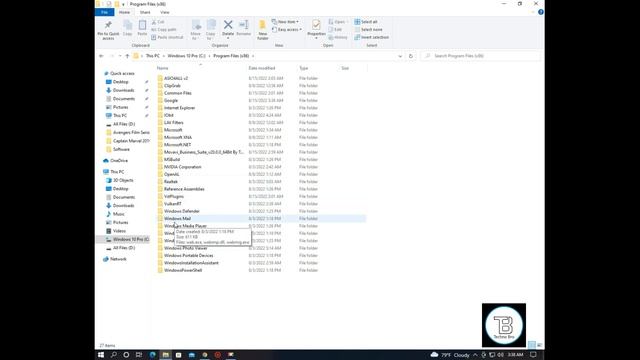The width and height of the screenshot is (640, 360).
Task: Open the recent locations dropdown arrow
Action: coord(120,56)
